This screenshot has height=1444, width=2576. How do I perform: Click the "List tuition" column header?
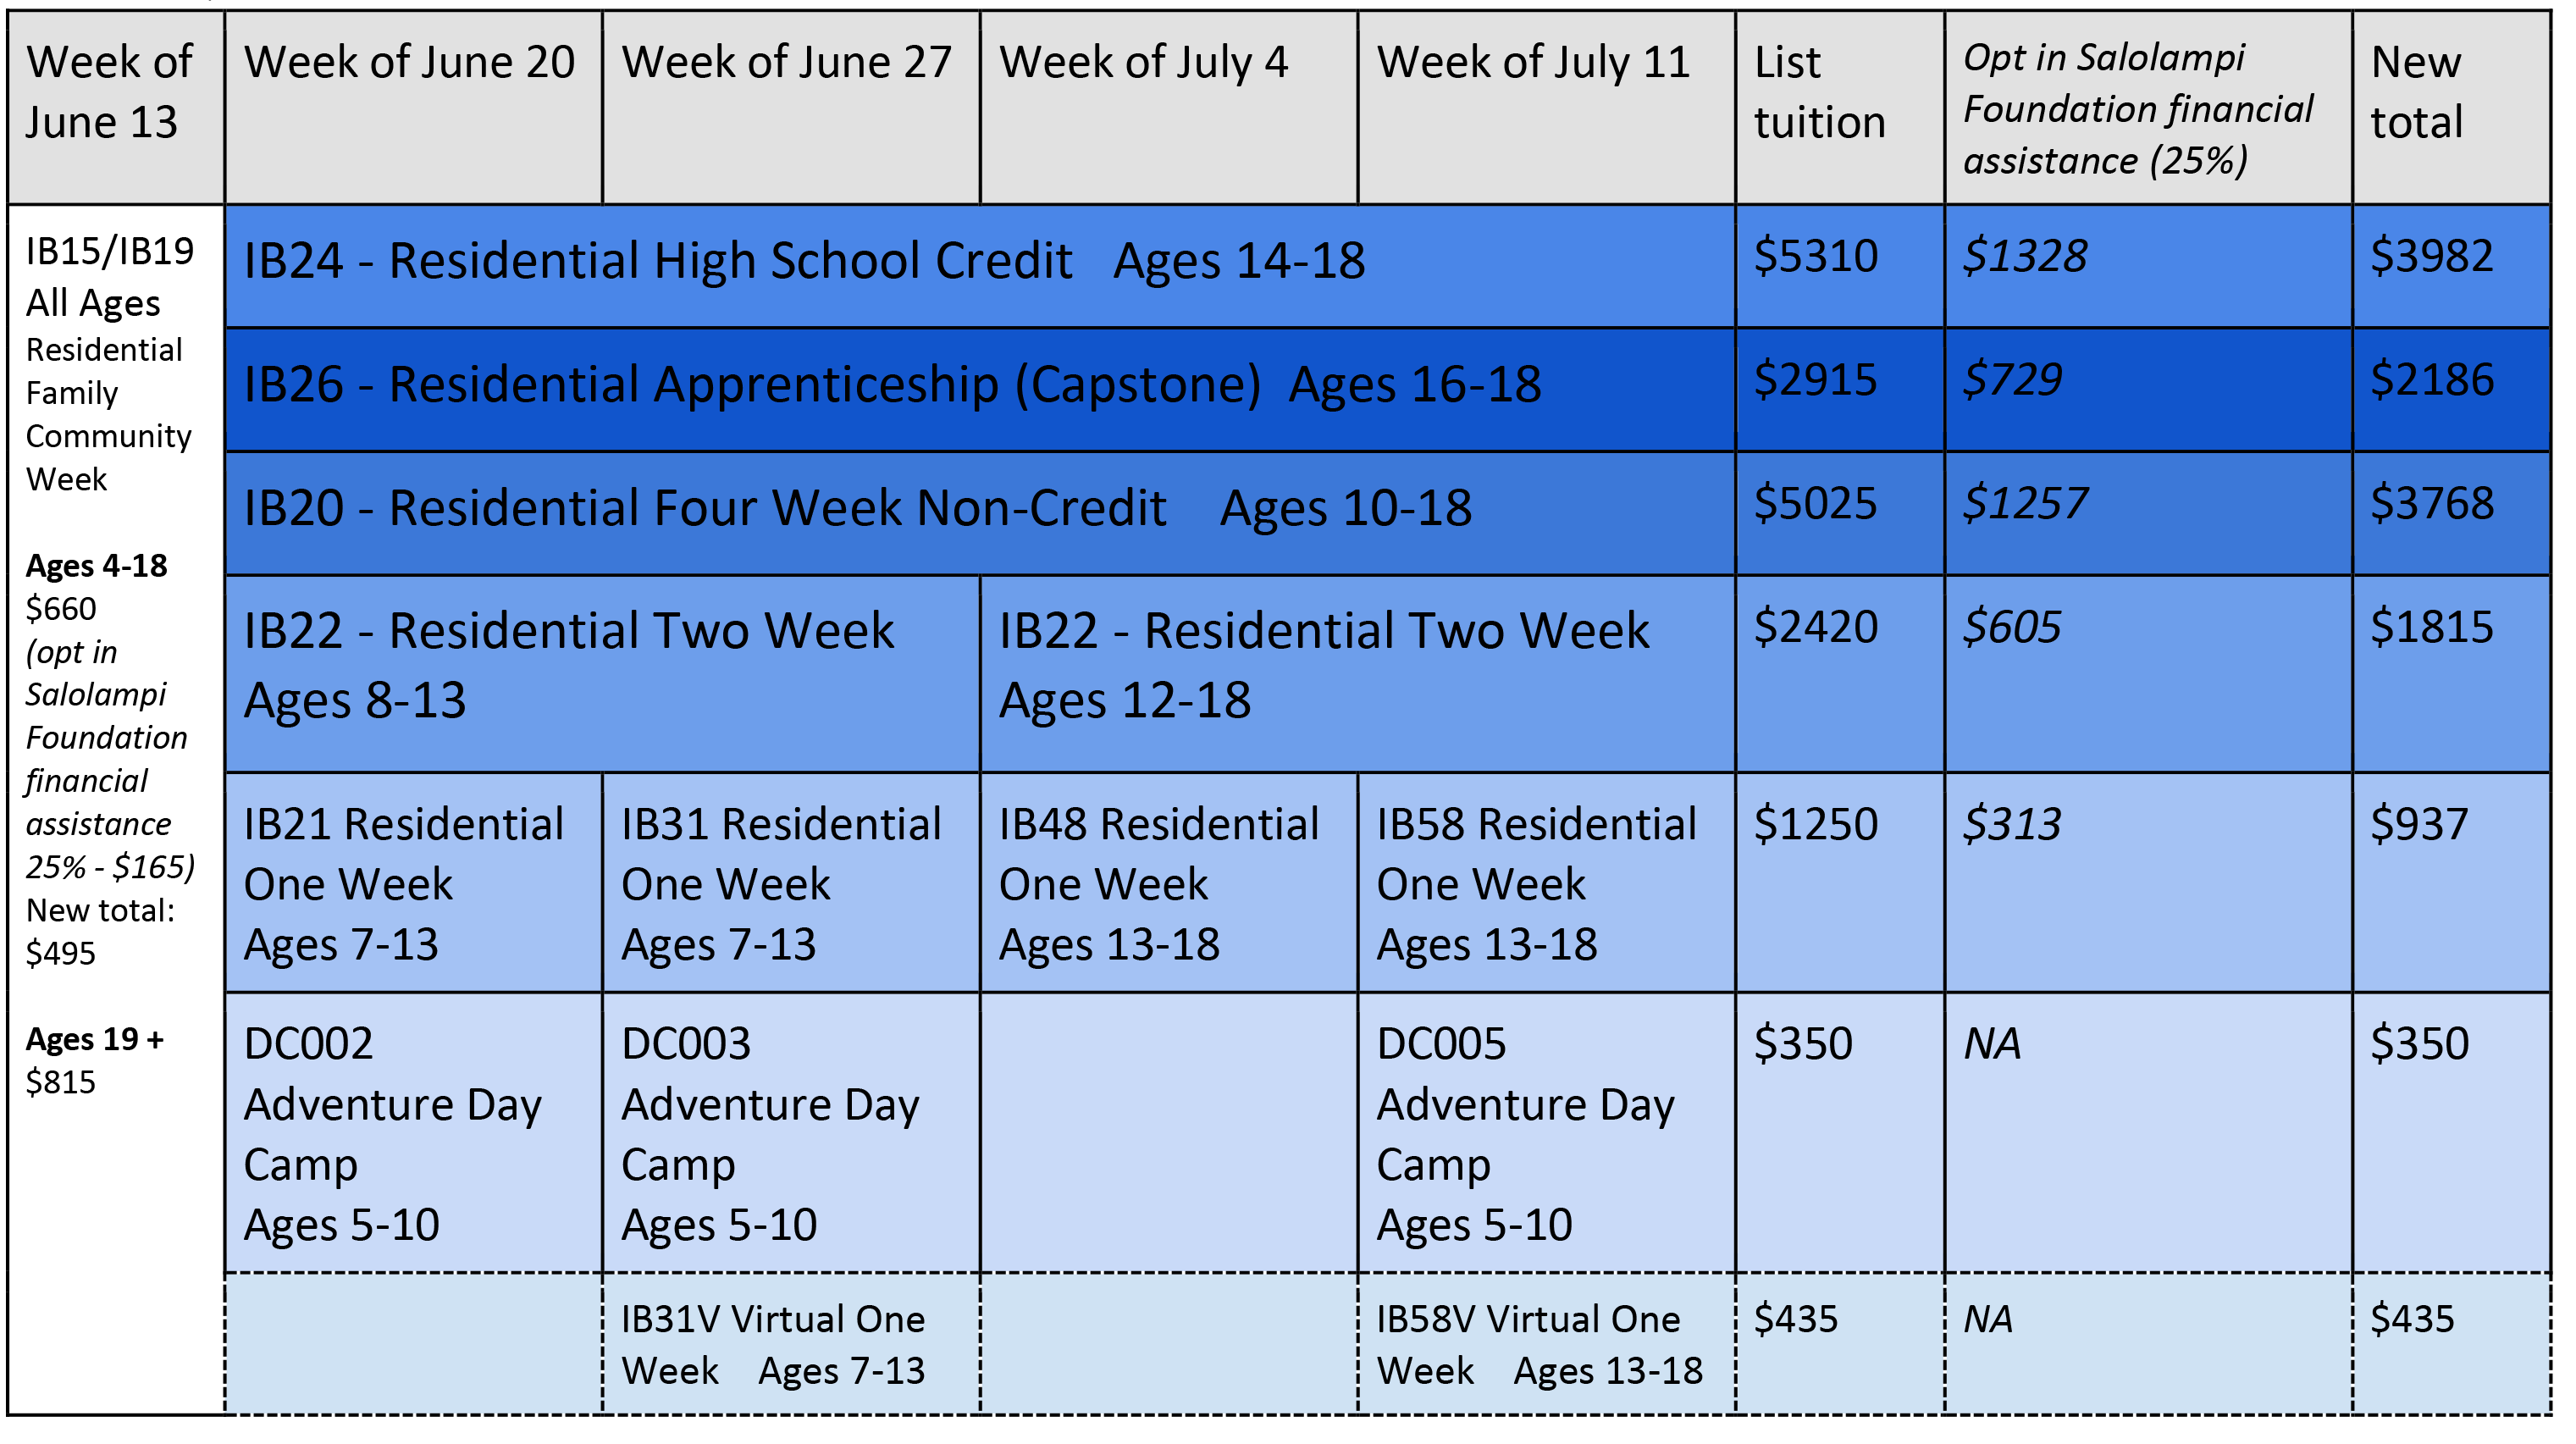(1819, 93)
